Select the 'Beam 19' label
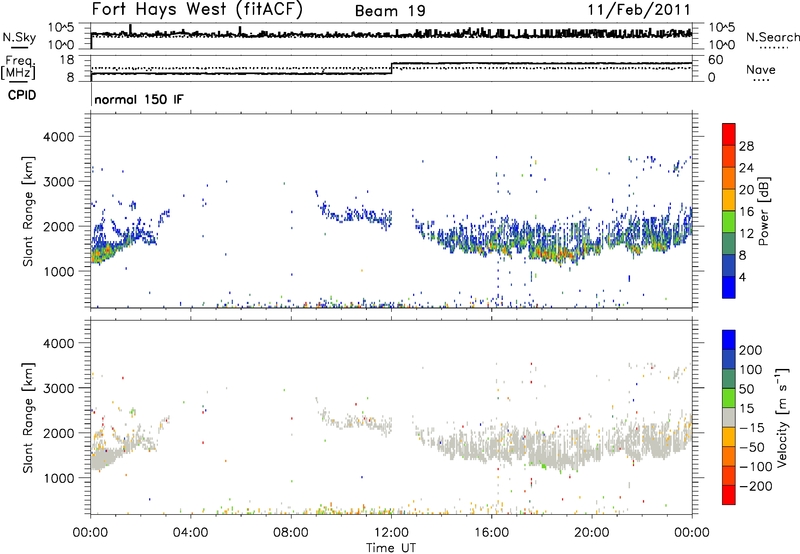The image size is (800, 554). pos(390,11)
